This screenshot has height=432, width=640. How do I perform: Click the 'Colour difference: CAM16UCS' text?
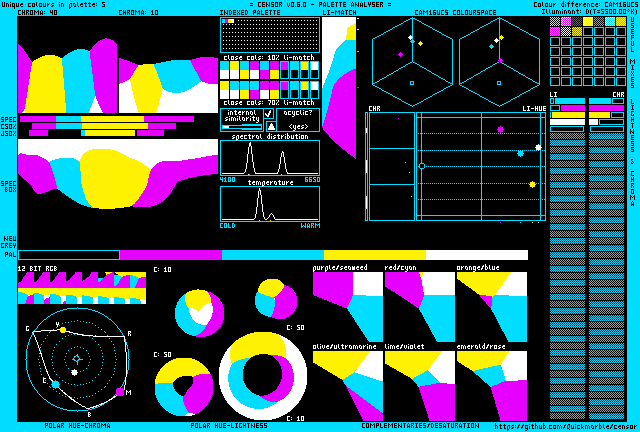585,4
